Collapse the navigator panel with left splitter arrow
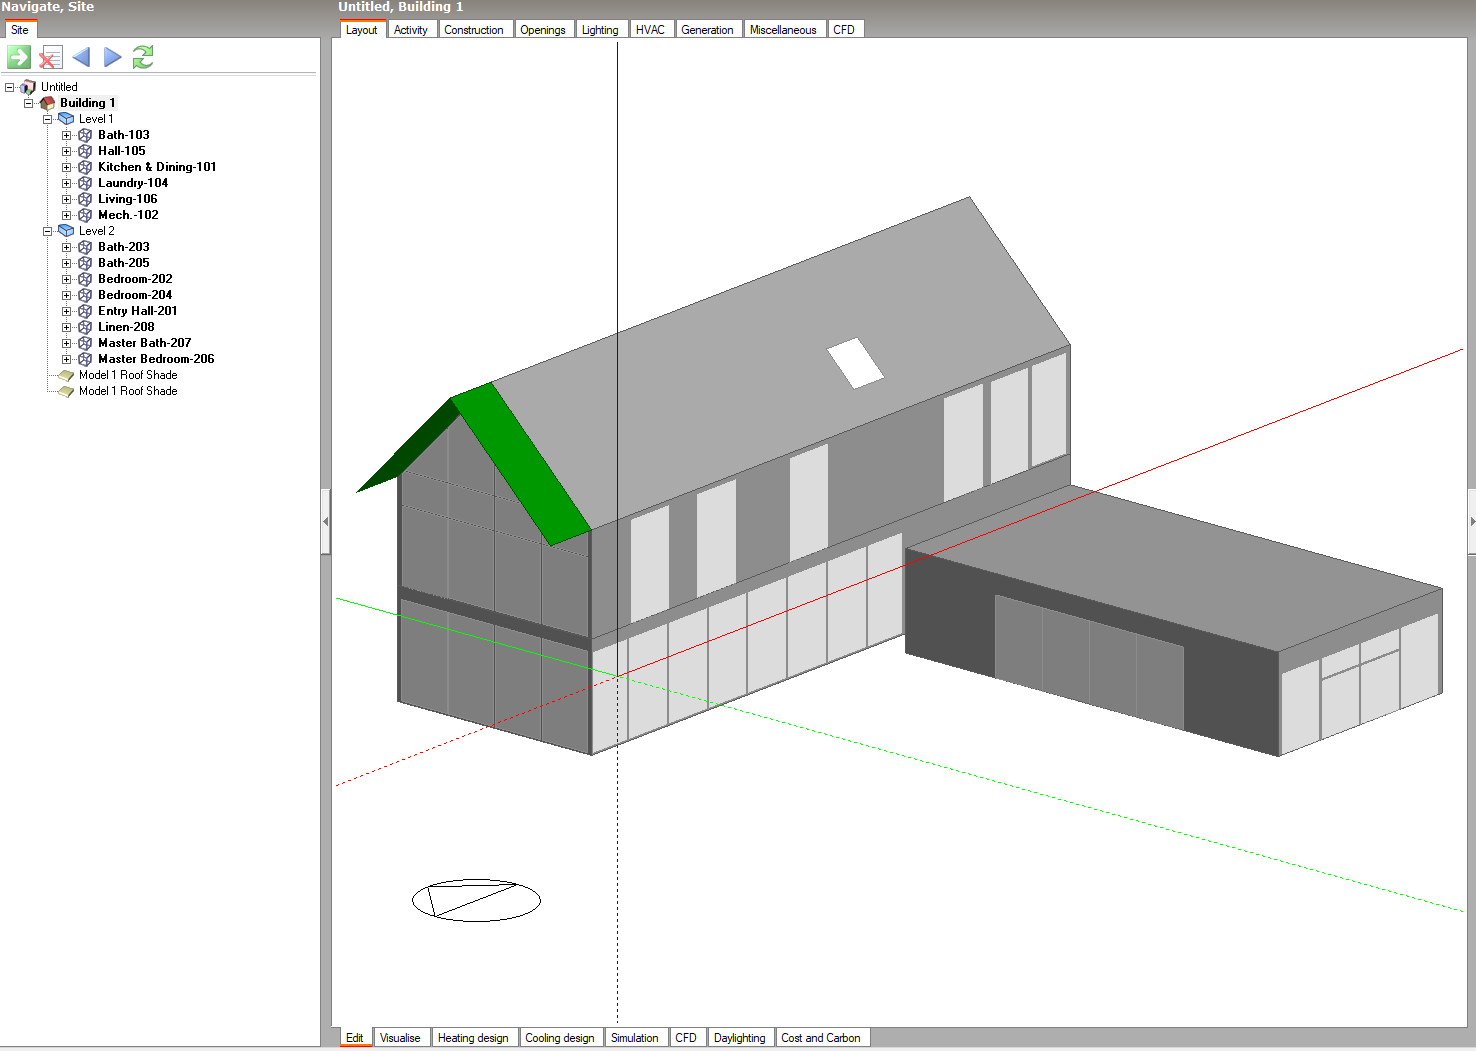The width and height of the screenshot is (1476, 1051). [325, 521]
